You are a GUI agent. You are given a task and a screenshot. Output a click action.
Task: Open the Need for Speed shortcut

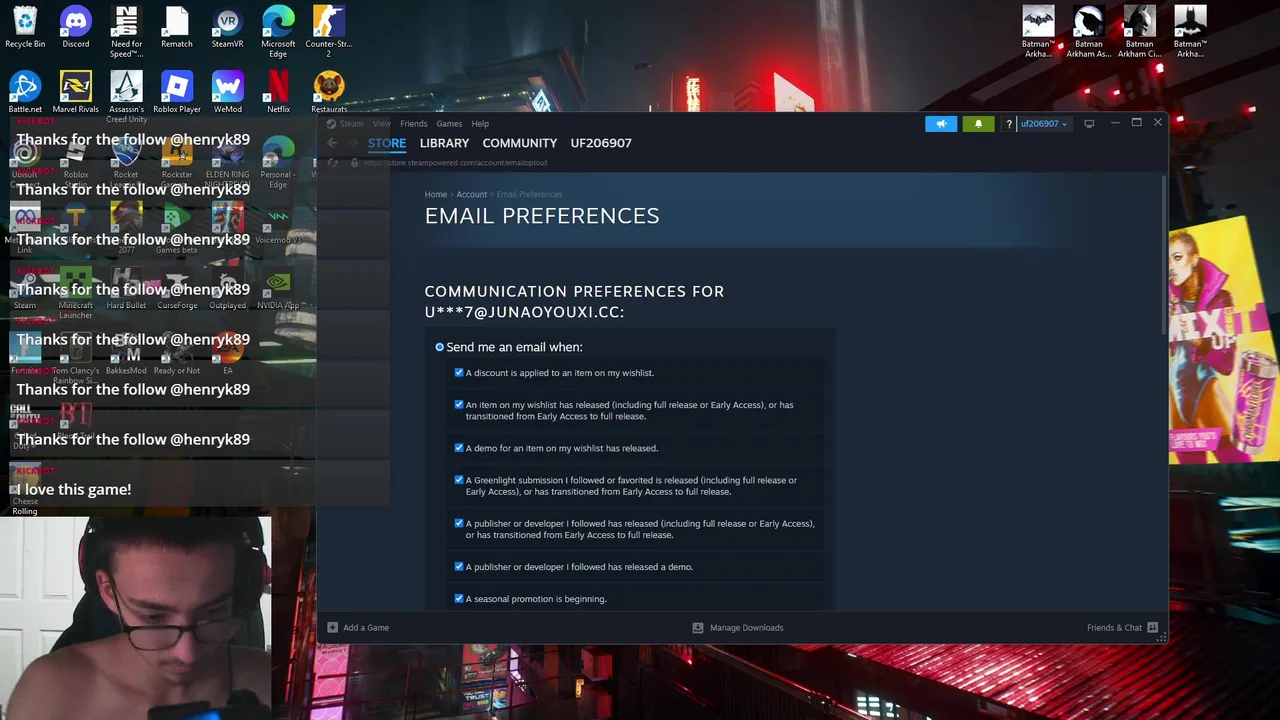click(x=126, y=32)
